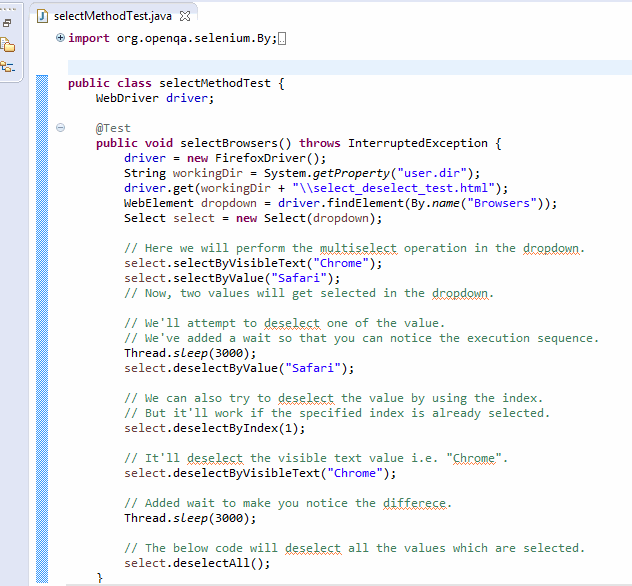The width and height of the screenshot is (632, 586).
Task: Click the blue range indicator bar in the editor margin
Action: tap(42, 328)
